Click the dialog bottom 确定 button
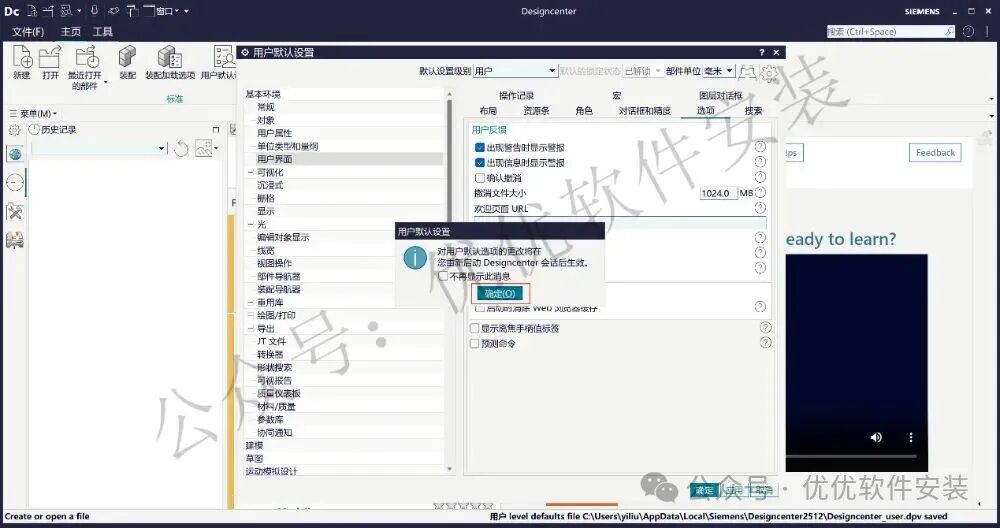This screenshot has width=1000, height=528. click(x=703, y=490)
